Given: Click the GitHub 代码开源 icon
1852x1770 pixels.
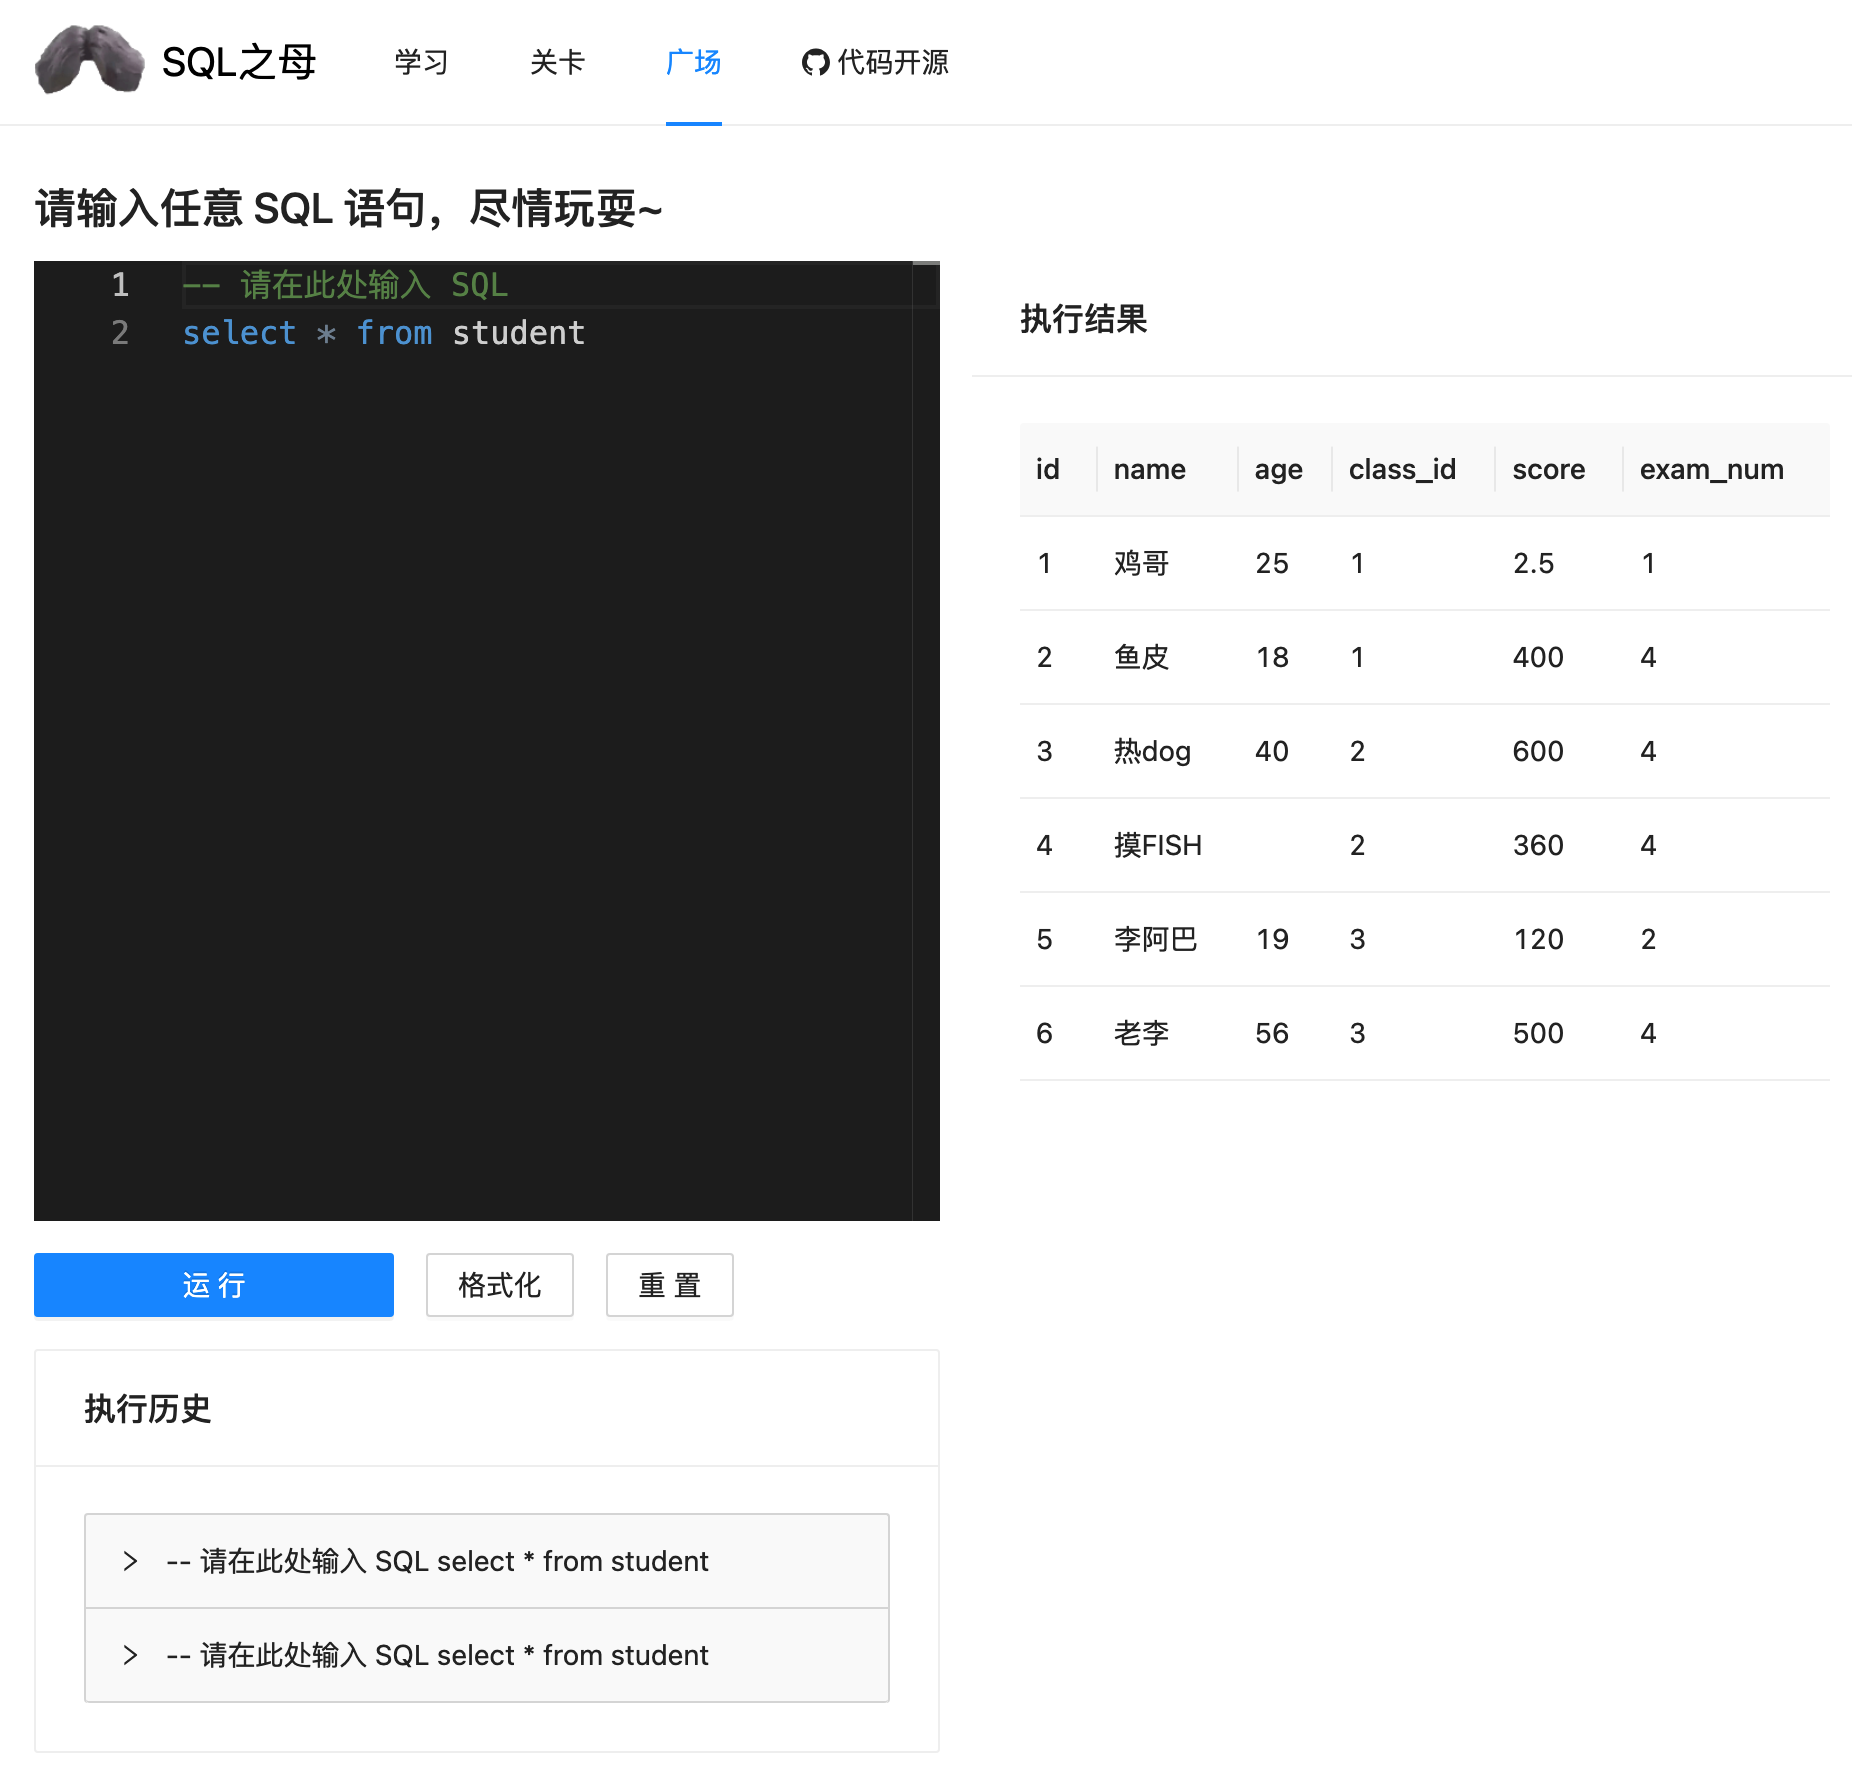Looking at the screenshot, I should coord(815,62).
